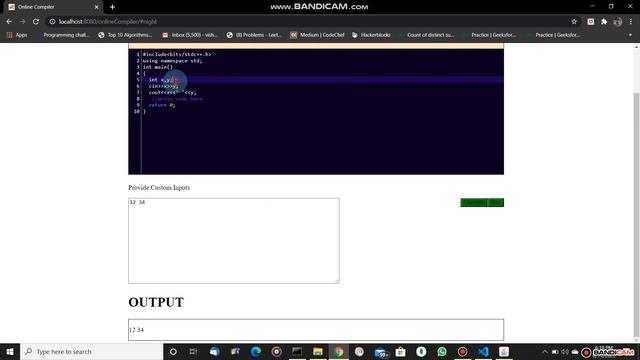Click the battery icon in tray

coord(555,352)
